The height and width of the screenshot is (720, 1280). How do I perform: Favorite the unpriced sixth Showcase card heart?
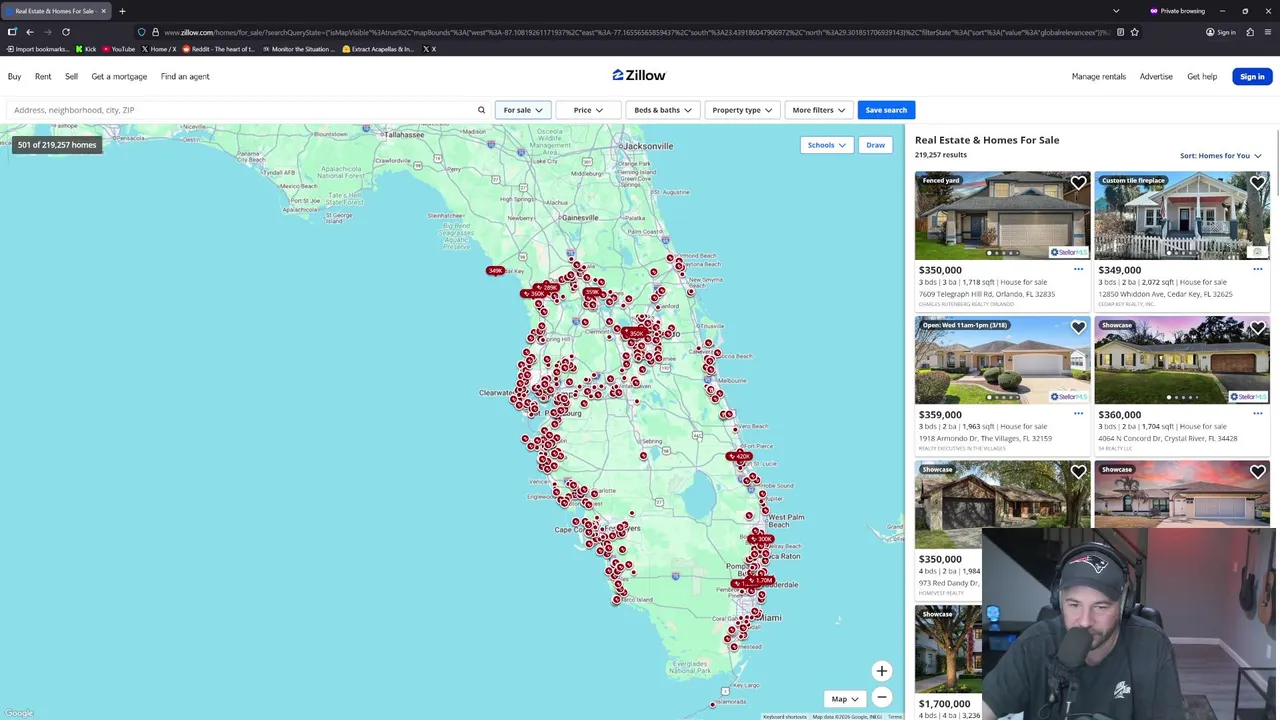tap(1257, 472)
